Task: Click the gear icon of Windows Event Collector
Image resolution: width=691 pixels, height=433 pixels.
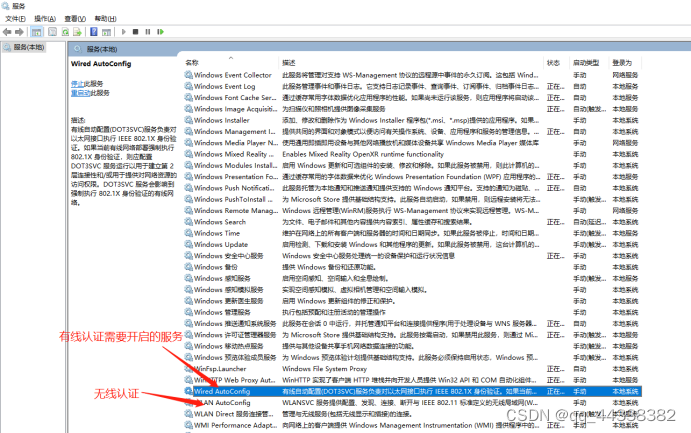Action: pyautogui.click(x=189, y=75)
